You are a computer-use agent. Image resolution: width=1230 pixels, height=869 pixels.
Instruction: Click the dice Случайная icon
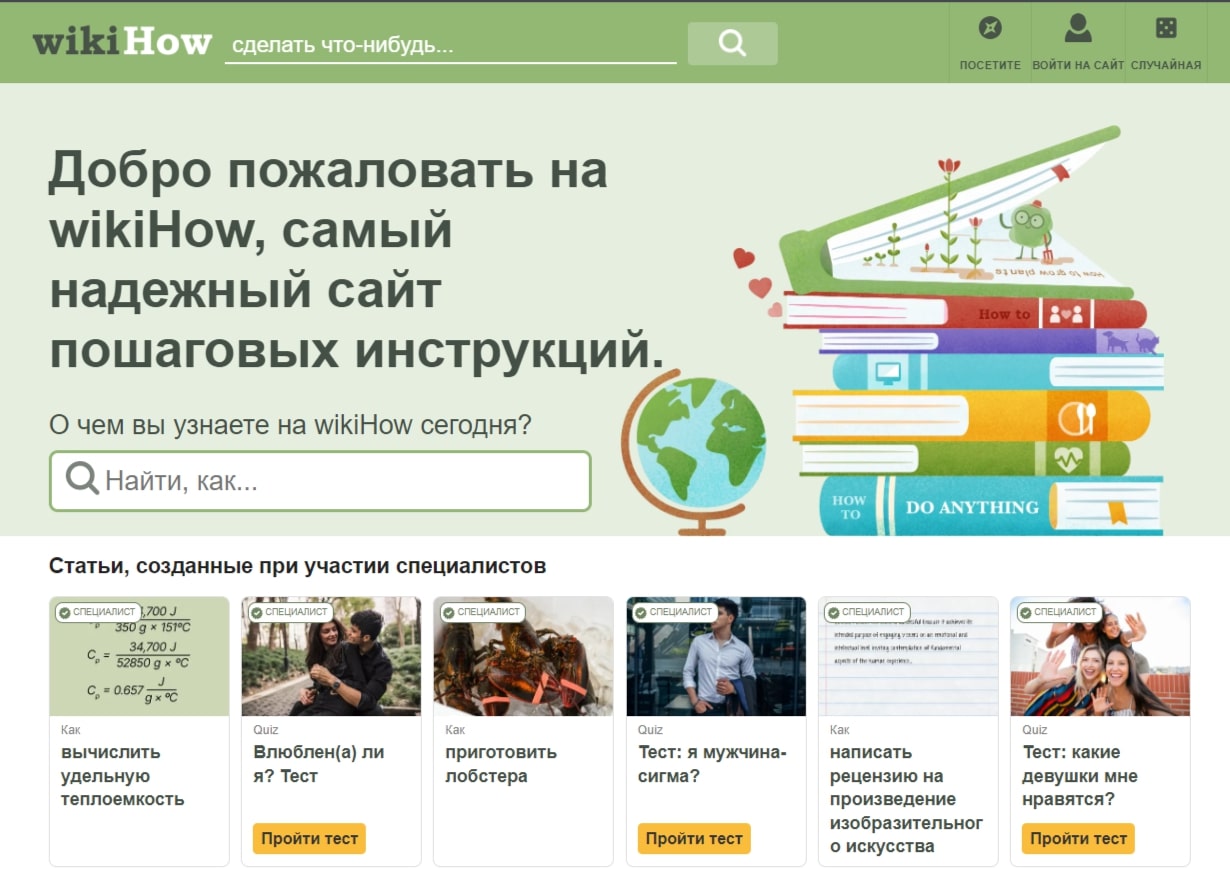(1166, 28)
